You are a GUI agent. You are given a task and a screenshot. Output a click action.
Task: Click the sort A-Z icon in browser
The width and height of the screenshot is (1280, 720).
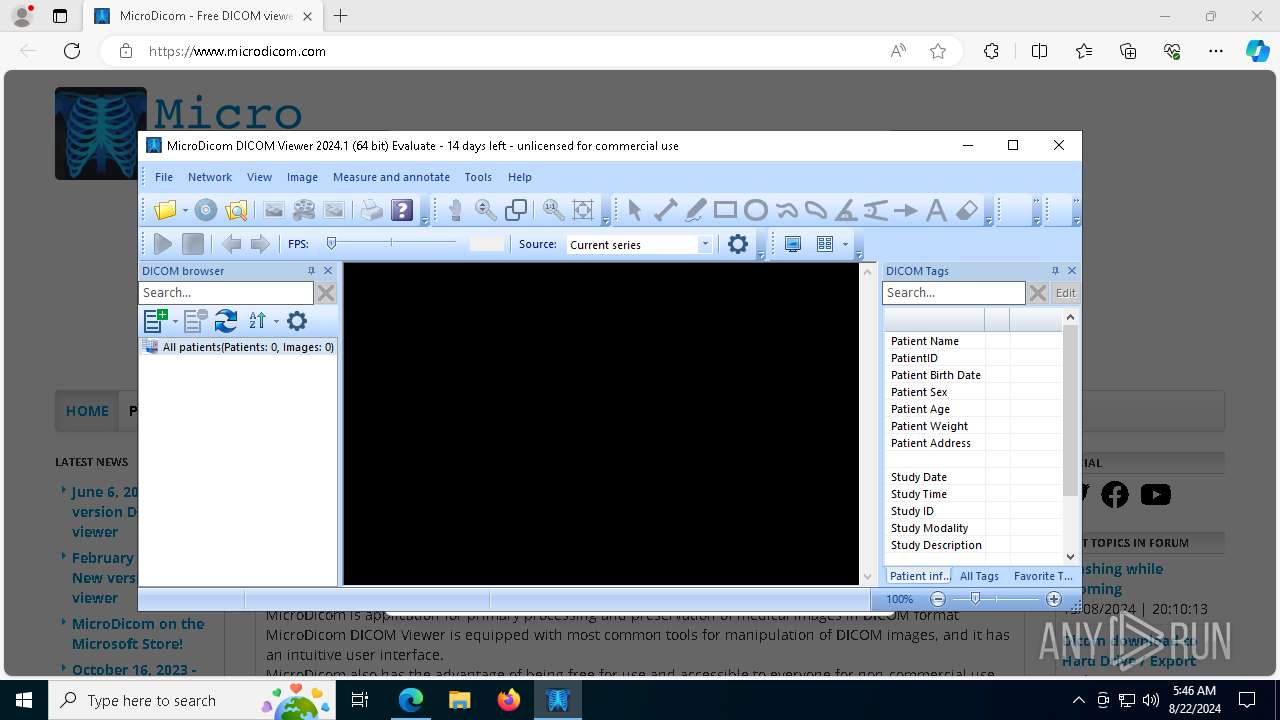click(257, 321)
